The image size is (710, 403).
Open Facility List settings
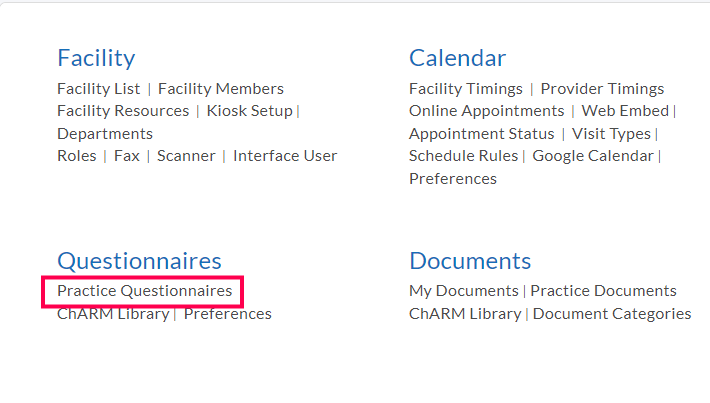pos(100,89)
